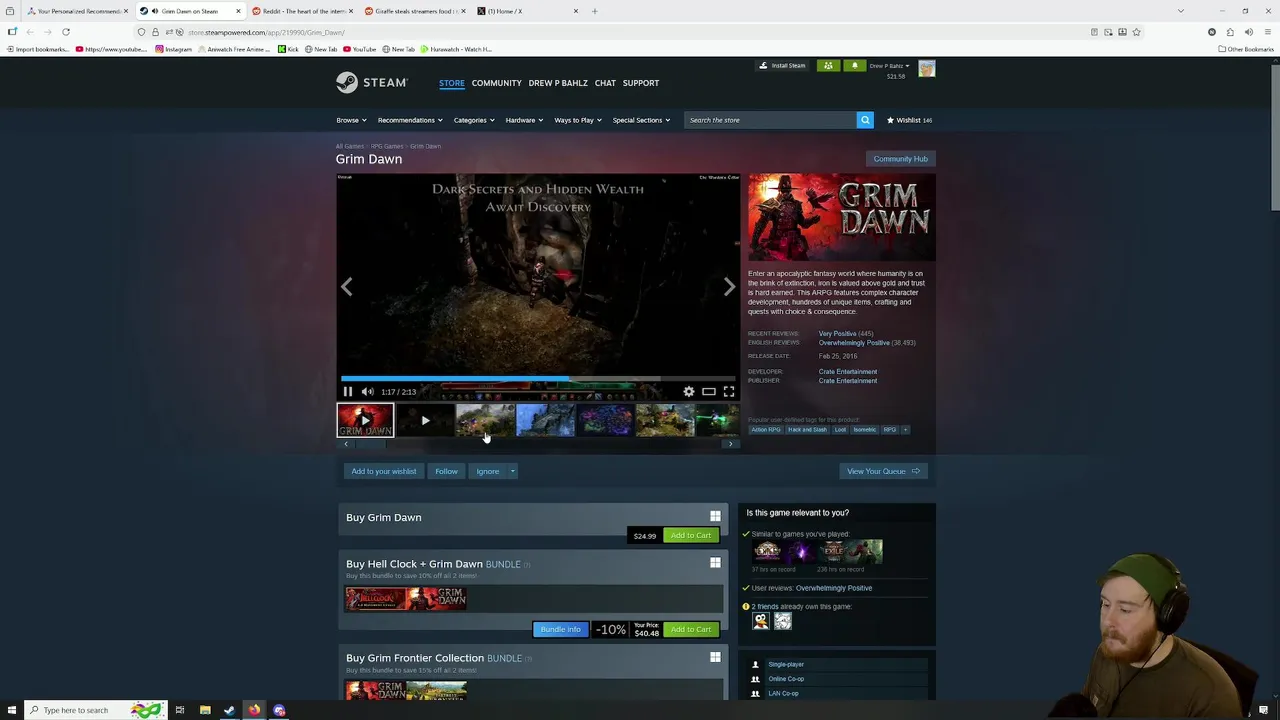Expand the Drew P Bahlz account dropdown
Image resolution: width=1280 pixels, height=720 pixels.
[x=889, y=66]
